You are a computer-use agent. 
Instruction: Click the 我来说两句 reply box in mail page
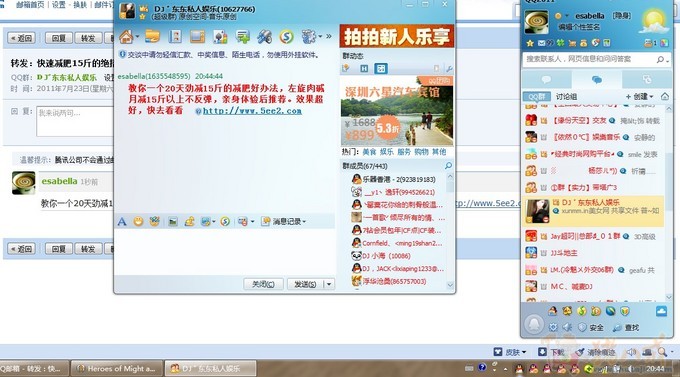click(x=75, y=121)
